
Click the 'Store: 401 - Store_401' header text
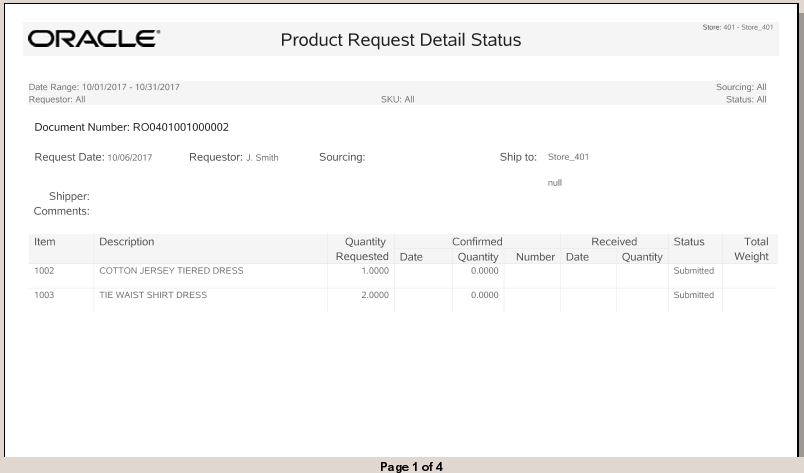click(737, 27)
